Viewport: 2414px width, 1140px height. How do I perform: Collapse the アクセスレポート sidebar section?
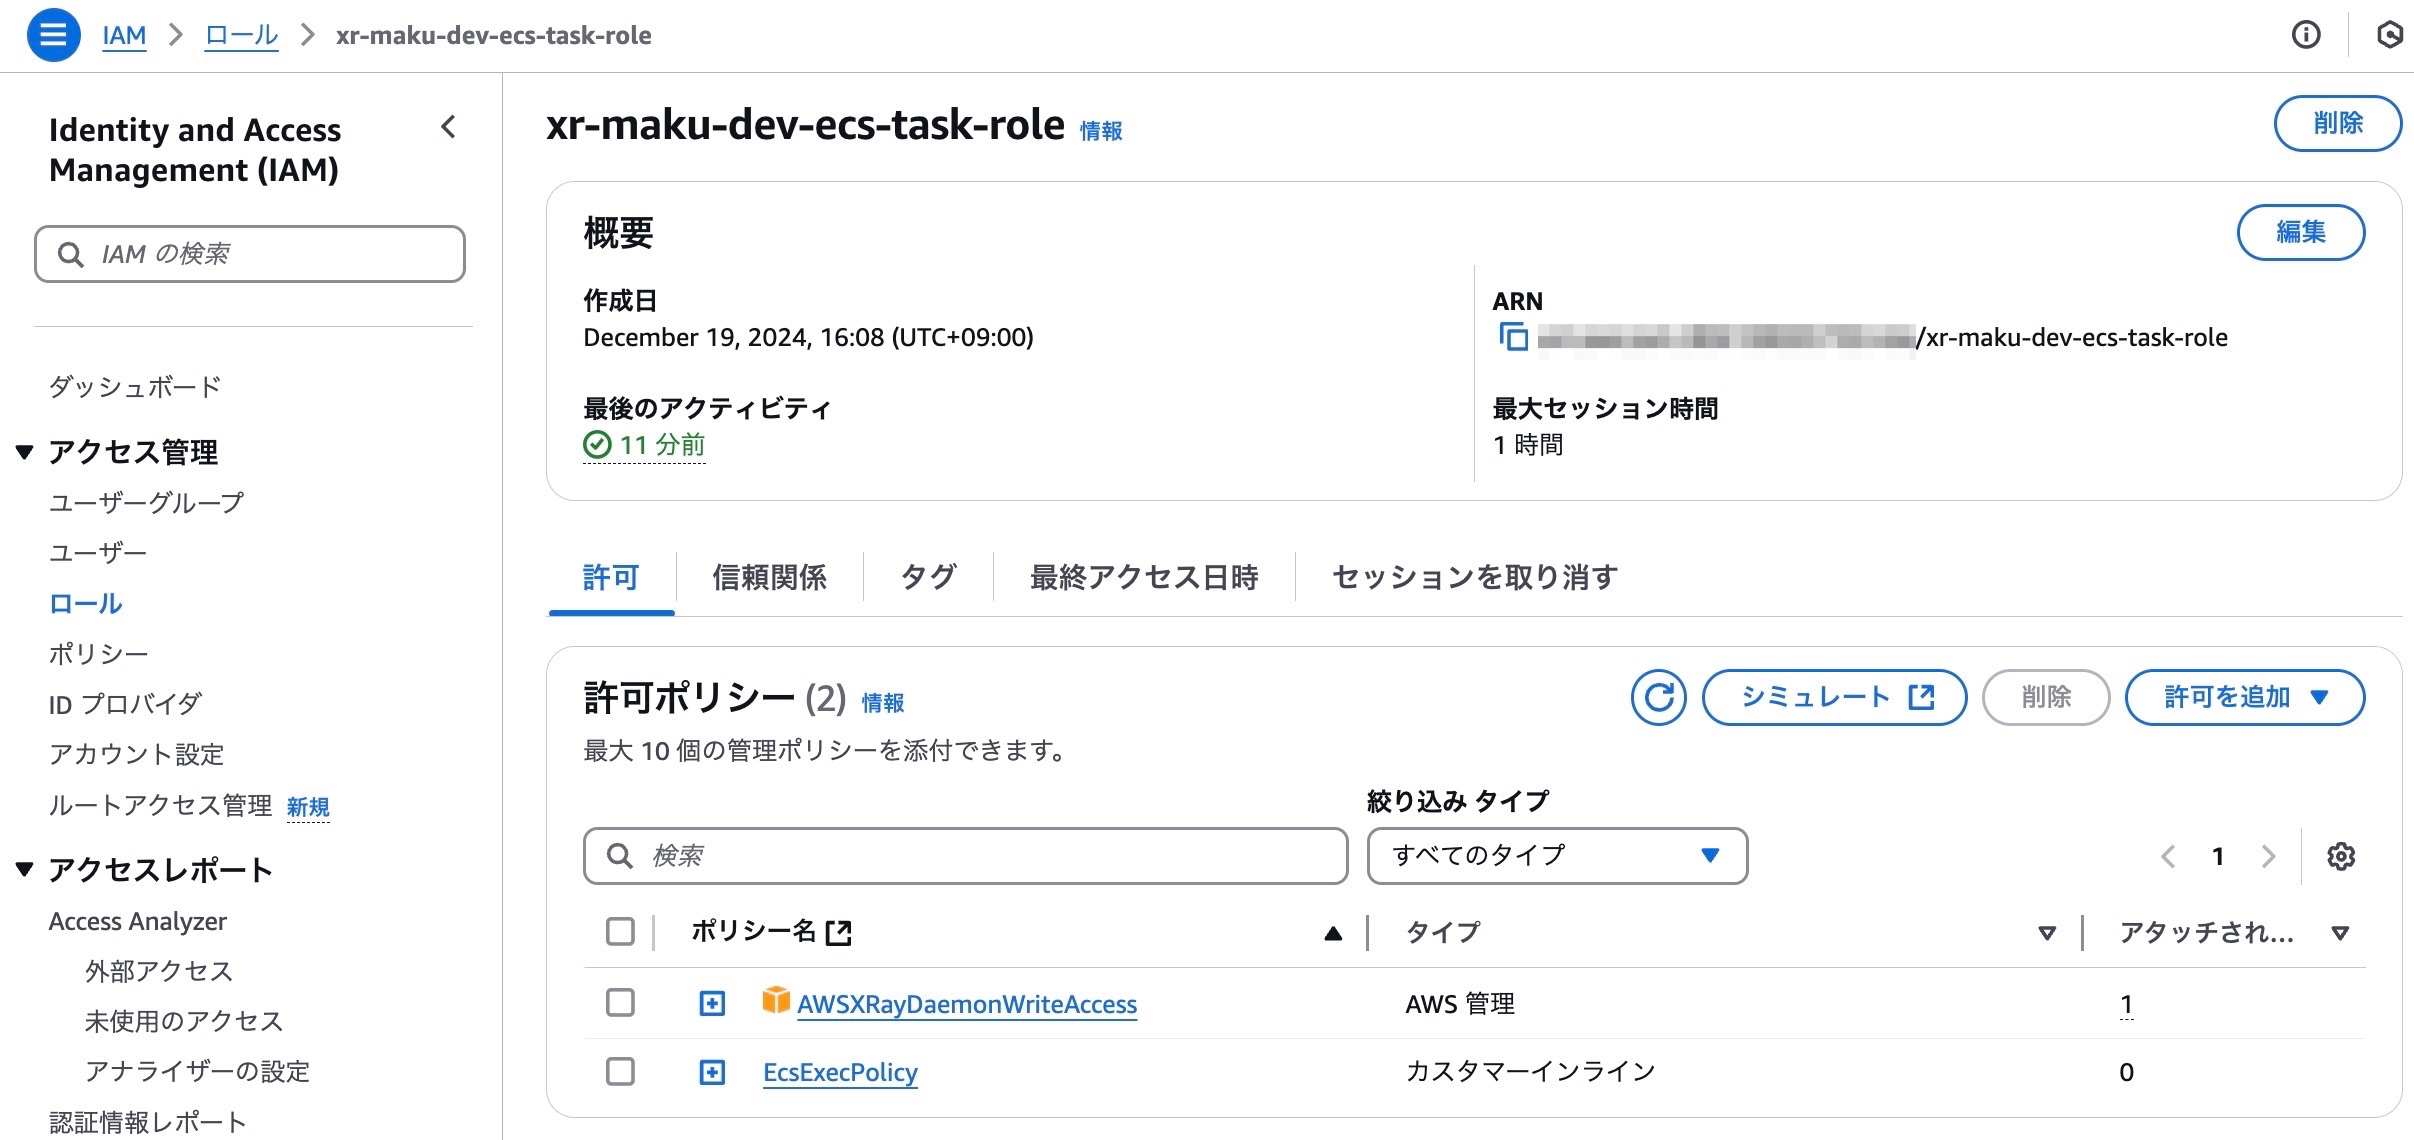point(25,870)
